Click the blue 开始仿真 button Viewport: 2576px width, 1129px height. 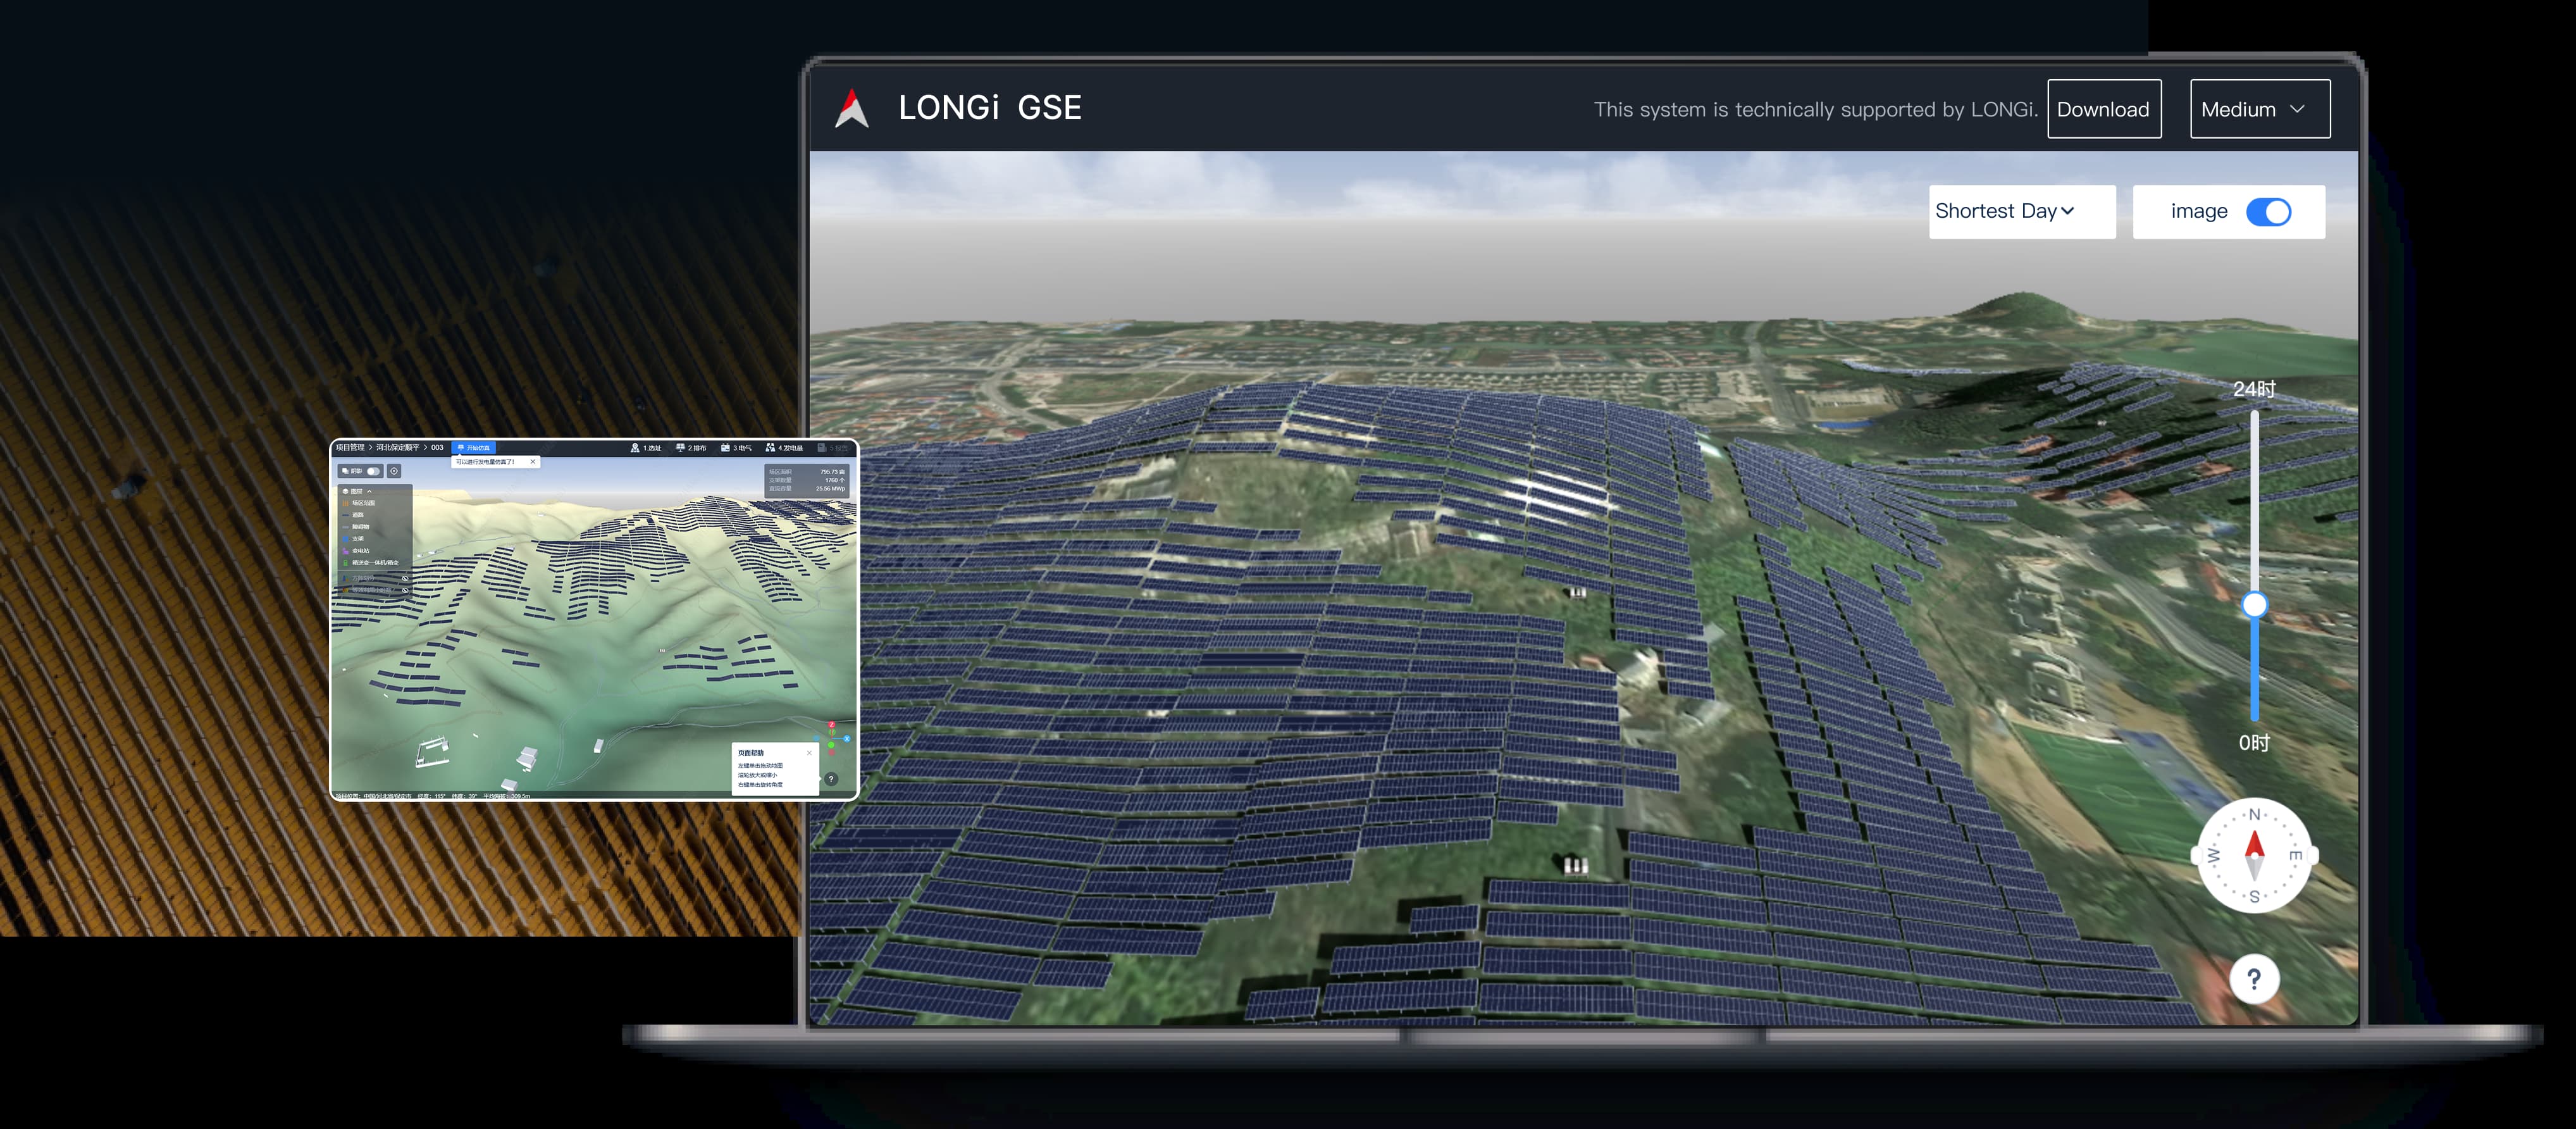tap(474, 448)
